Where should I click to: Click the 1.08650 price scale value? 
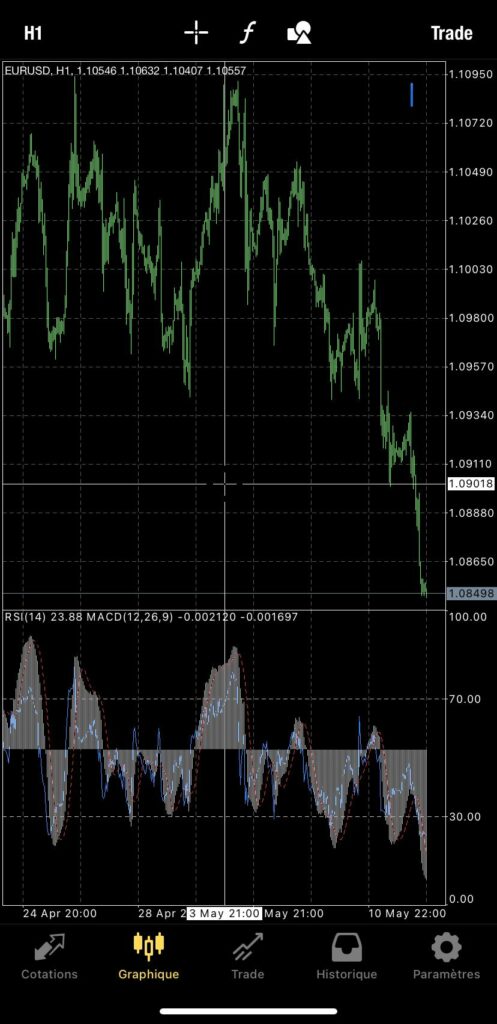point(471,561)
